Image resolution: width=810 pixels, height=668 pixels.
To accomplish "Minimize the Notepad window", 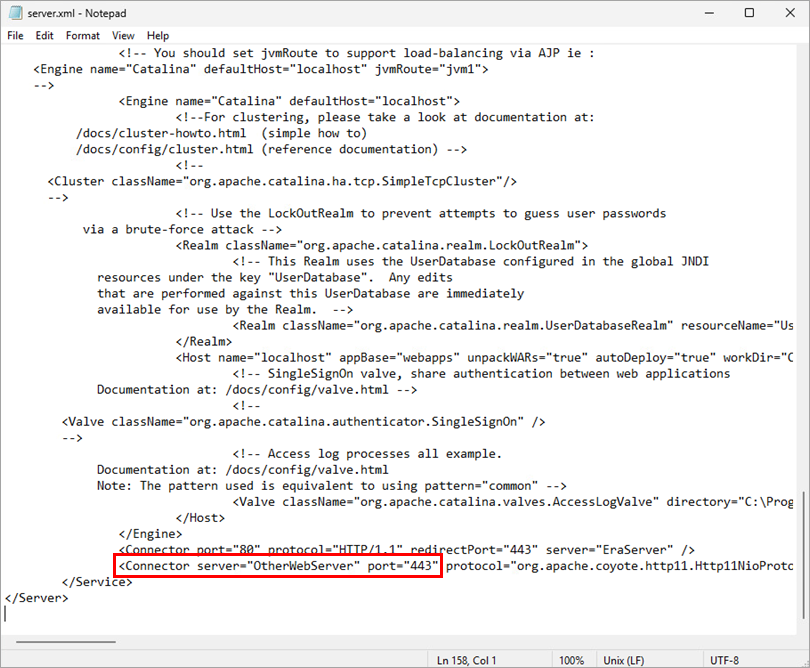I will 701,13.
